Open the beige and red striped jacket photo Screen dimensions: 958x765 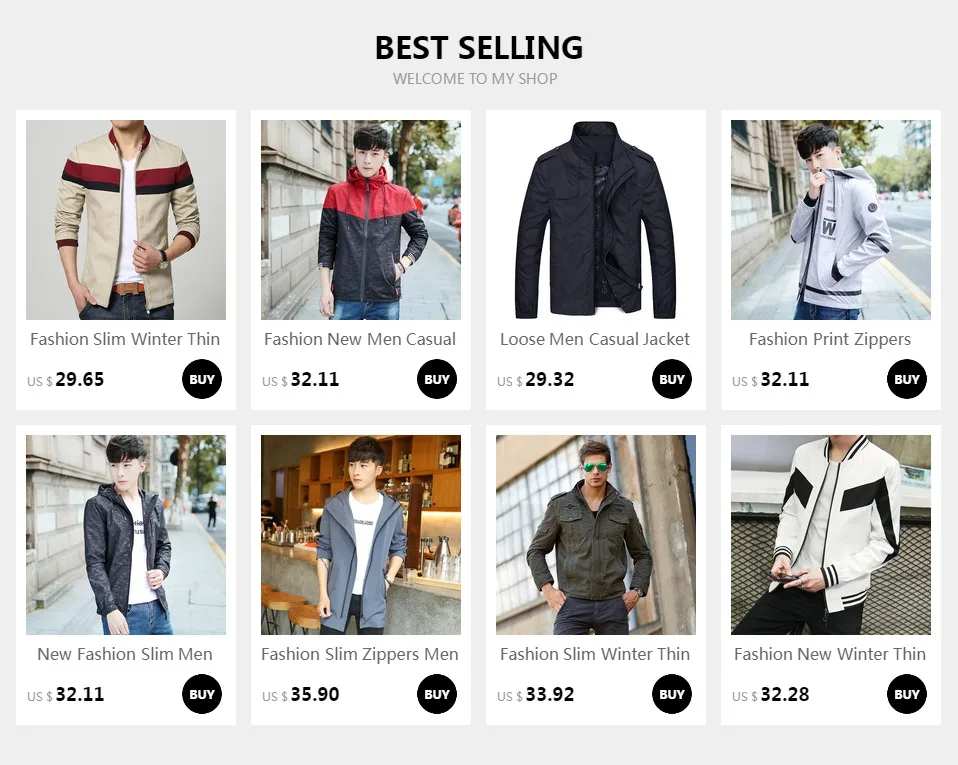[x=126, y=220]
